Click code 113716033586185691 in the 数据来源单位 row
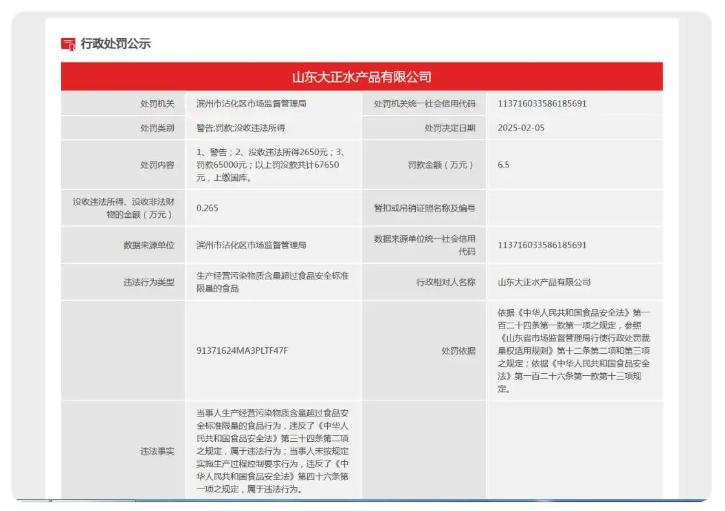The image size is (725, 511). (x=542, y=245)
